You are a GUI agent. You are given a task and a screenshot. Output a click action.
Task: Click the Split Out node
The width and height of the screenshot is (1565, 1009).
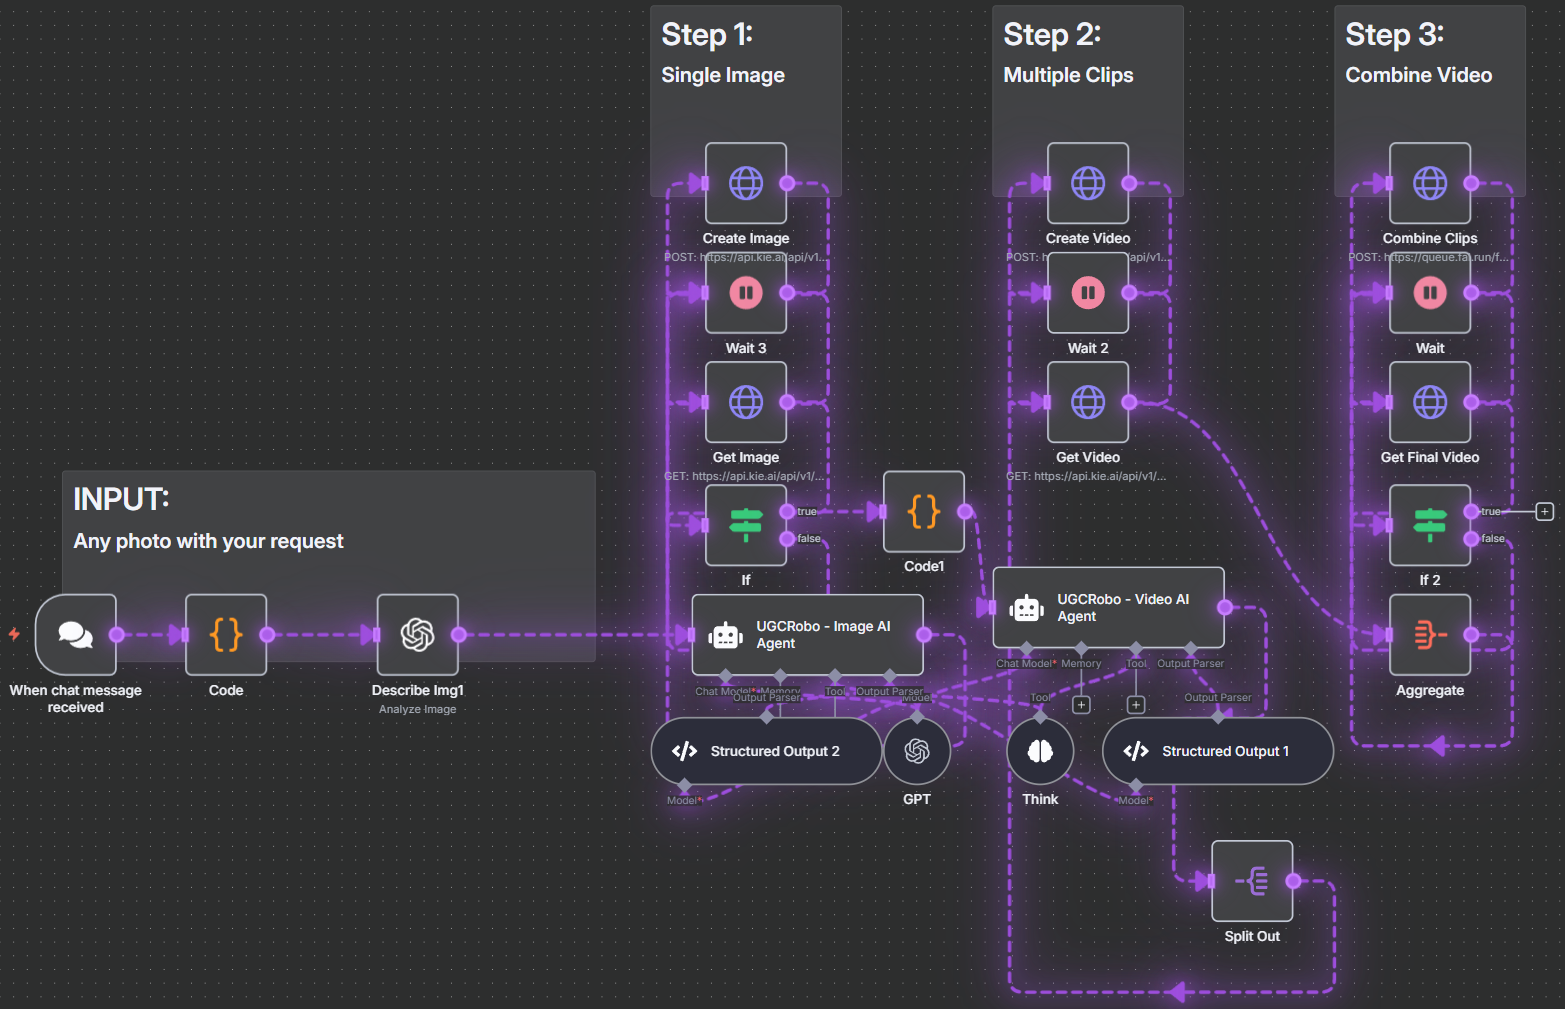click(x=1251, y=881)
